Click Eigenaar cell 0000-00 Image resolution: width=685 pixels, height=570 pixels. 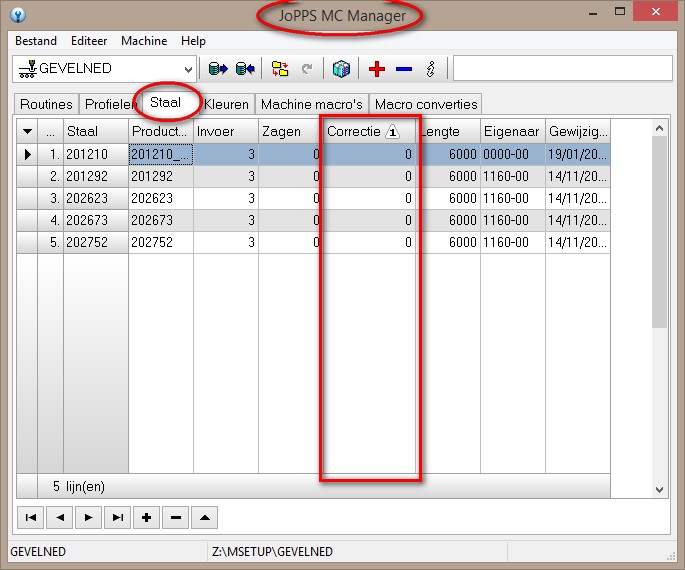coord(513,154)
